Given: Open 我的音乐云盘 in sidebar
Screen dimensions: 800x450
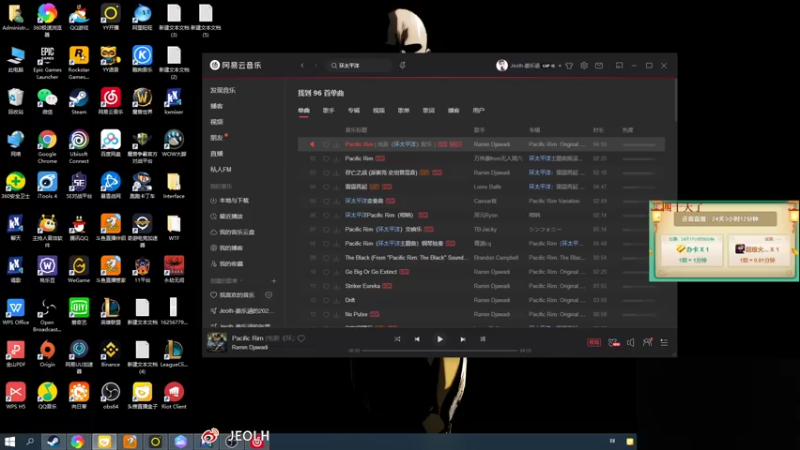Looking at the screenshot, I should click(233, 232).
